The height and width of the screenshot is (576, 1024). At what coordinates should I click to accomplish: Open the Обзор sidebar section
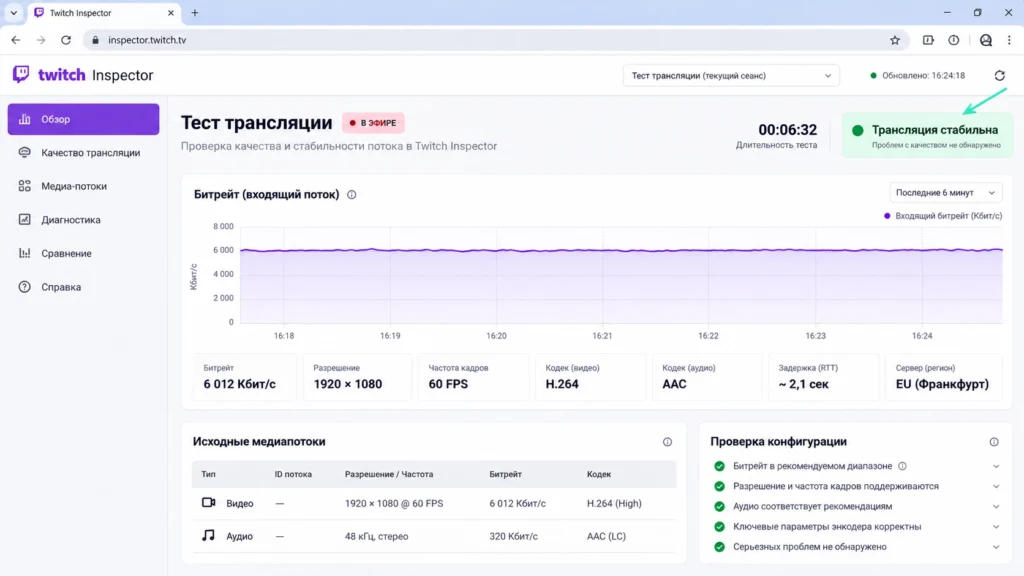tap(84, 119)
